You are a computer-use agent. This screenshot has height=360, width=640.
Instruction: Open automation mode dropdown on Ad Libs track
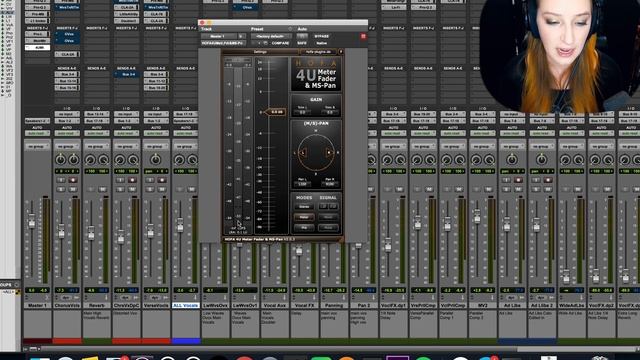pos(512,133)
